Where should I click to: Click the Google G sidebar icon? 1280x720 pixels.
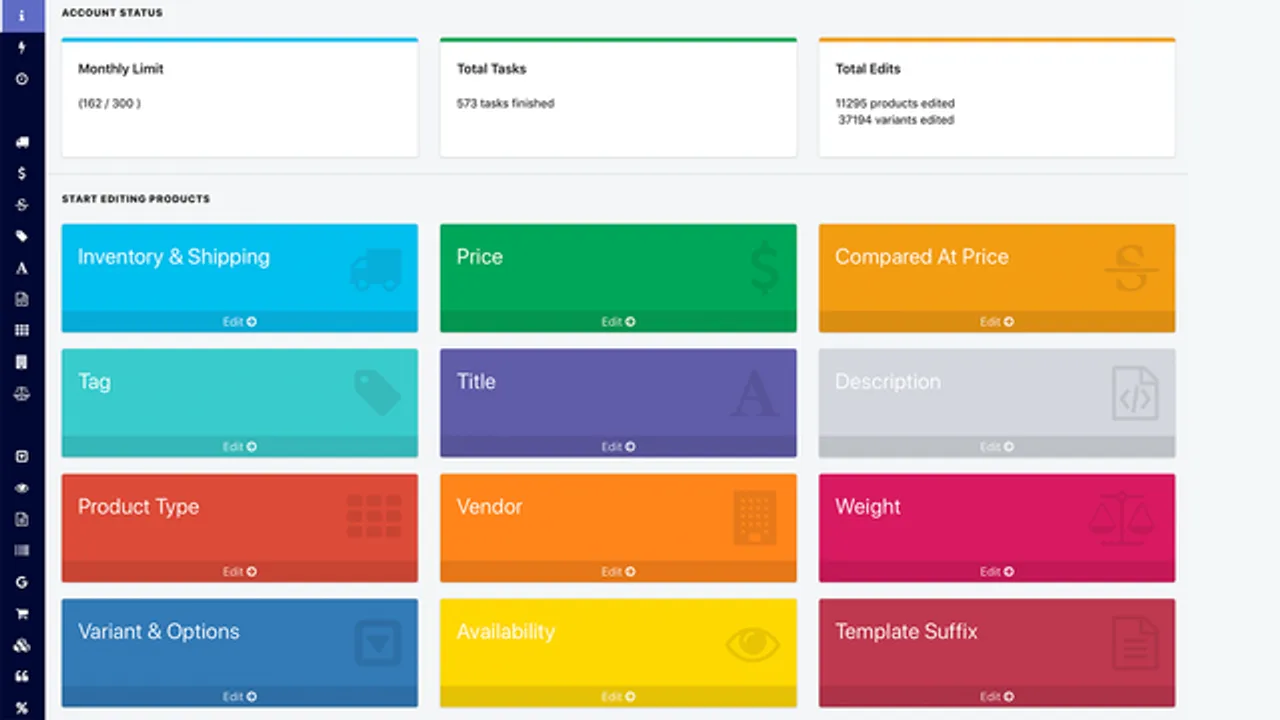point(22,583)
